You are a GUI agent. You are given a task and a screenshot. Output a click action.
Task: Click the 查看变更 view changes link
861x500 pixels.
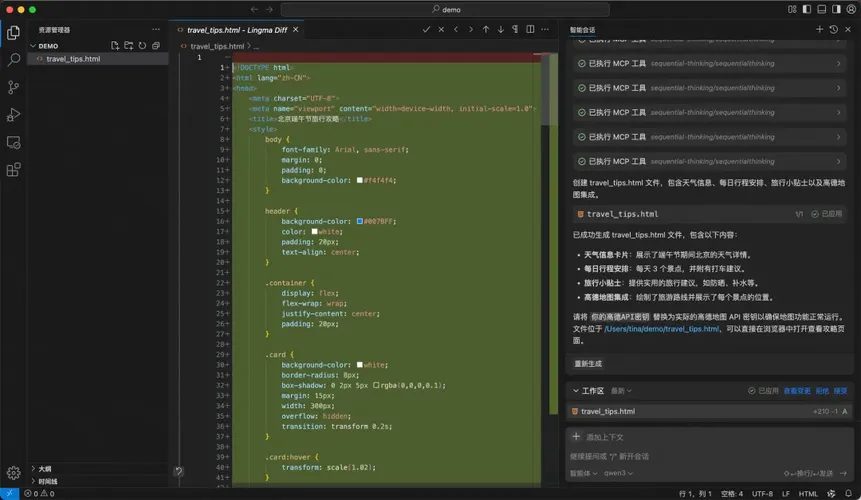coord(797,391)
